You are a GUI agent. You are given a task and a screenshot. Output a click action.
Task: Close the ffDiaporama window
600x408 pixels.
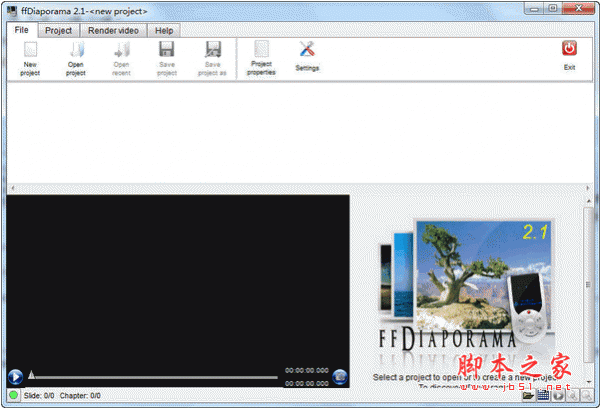pos(578,8)
